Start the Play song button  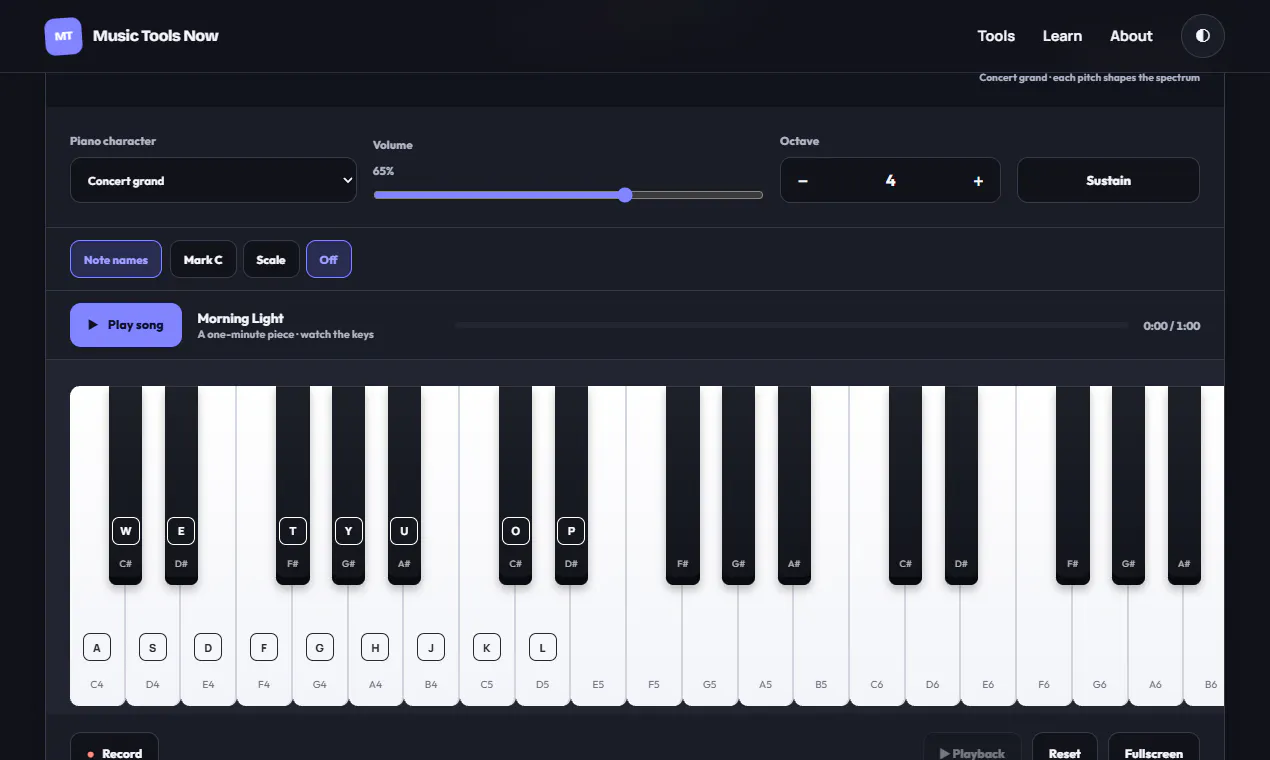point(126,325)
